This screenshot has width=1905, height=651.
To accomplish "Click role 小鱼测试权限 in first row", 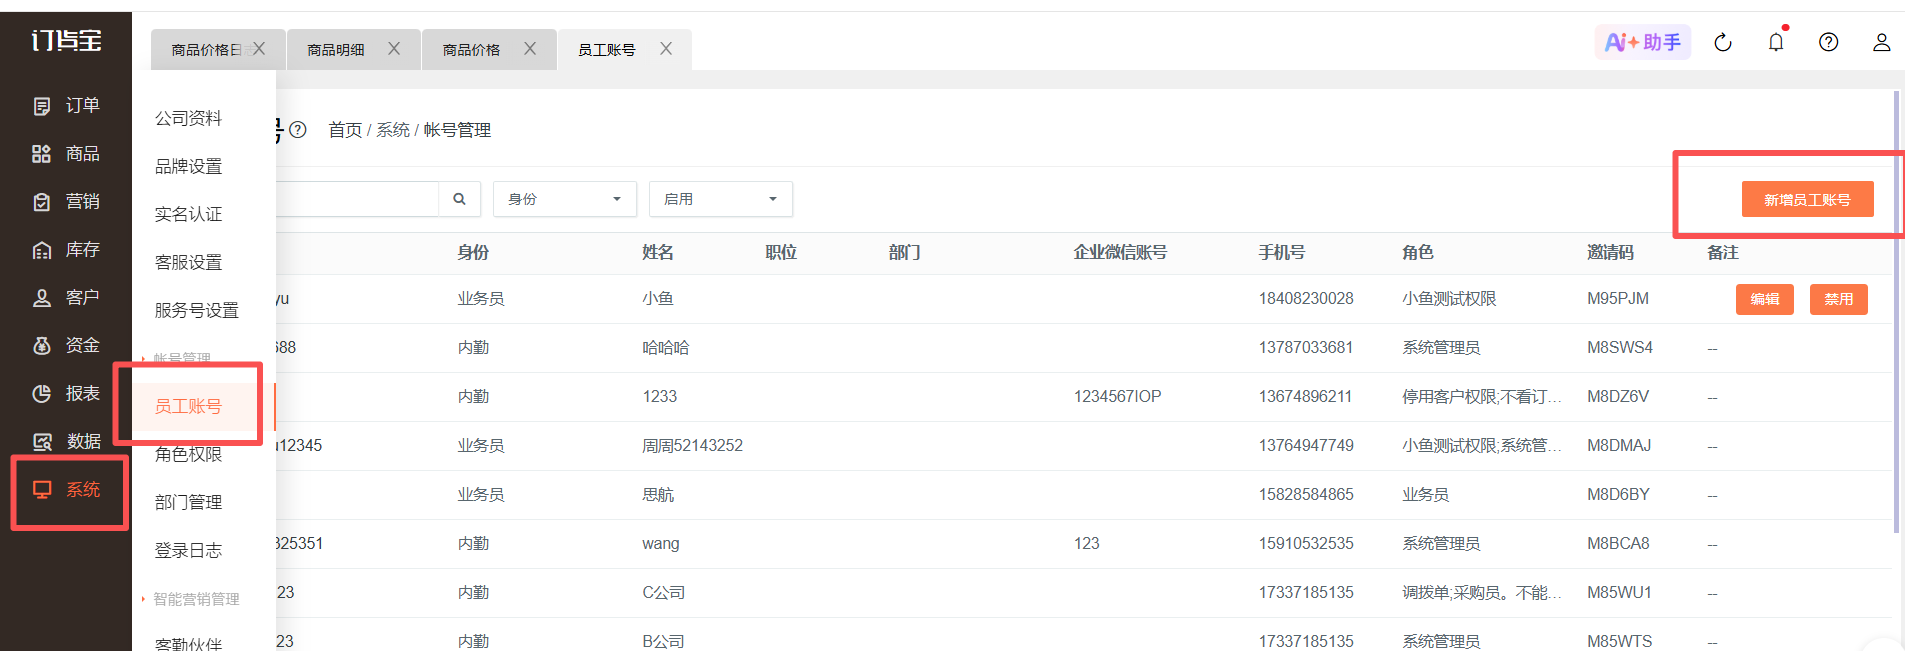I will [x=1450, y=299].
